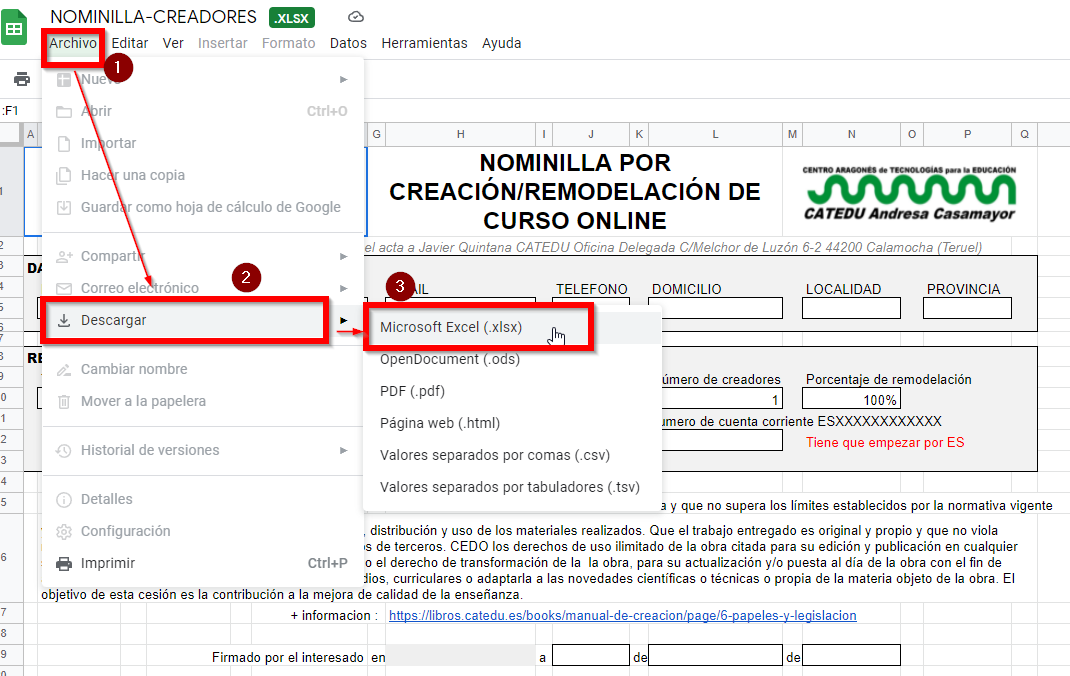Screen dimensions: 1070x676
Task: Choose Valores separados por tabuladores (.tsv)
Action: (x=512, y=488)
